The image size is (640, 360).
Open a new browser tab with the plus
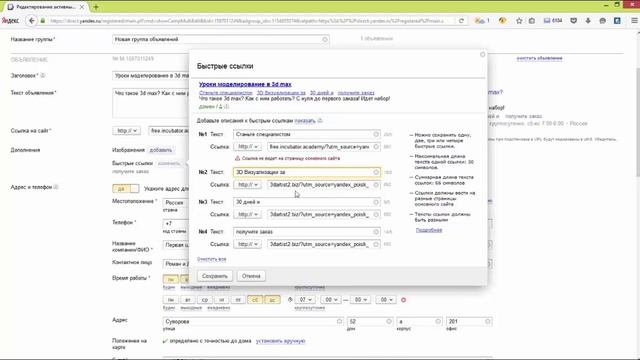pyautogui.click(x=96, y=7)
